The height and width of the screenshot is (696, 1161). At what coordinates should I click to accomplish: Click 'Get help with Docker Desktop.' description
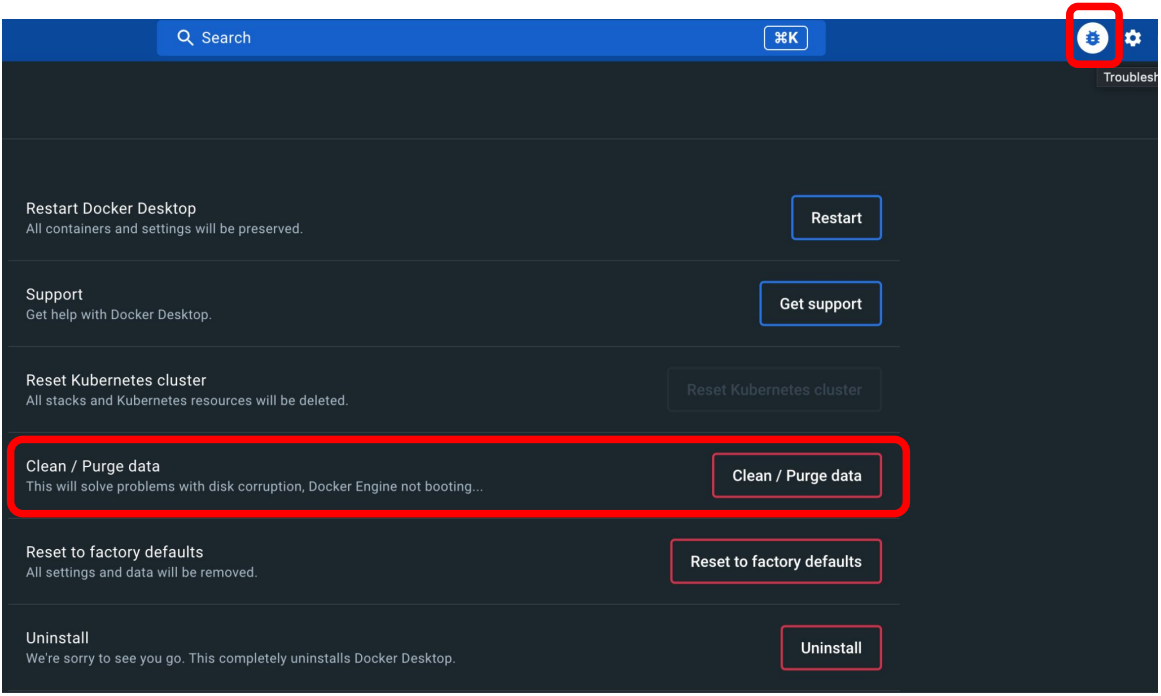(x=118, y=315)
